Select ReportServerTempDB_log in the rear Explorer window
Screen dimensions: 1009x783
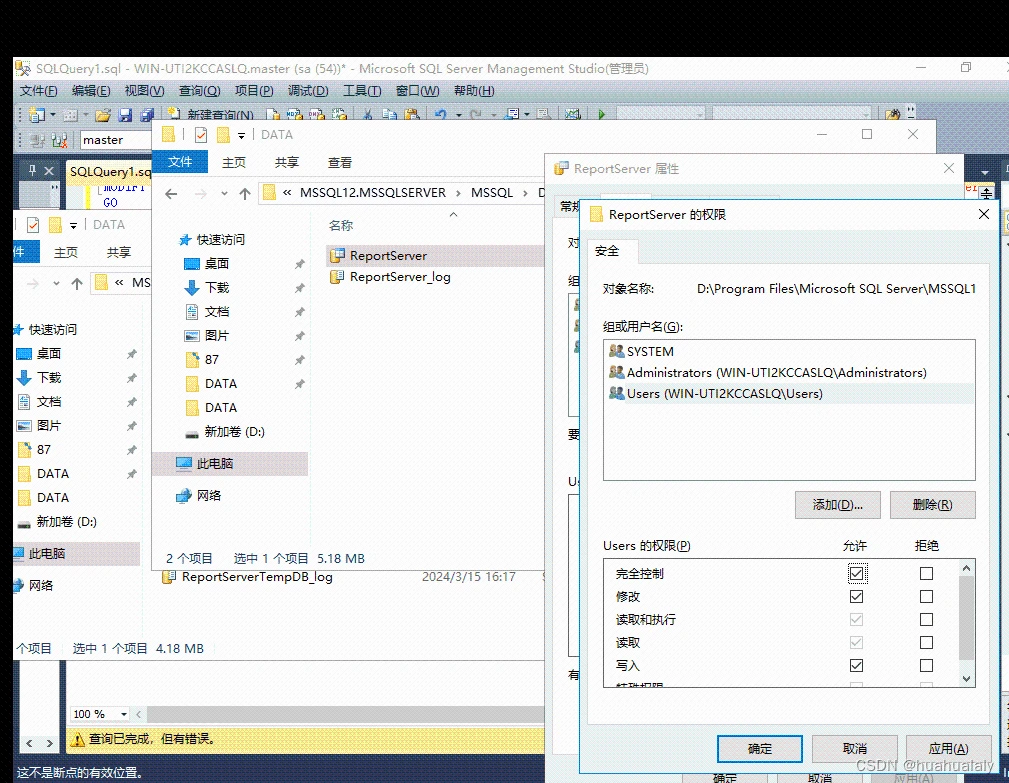[x=257, y=577]
